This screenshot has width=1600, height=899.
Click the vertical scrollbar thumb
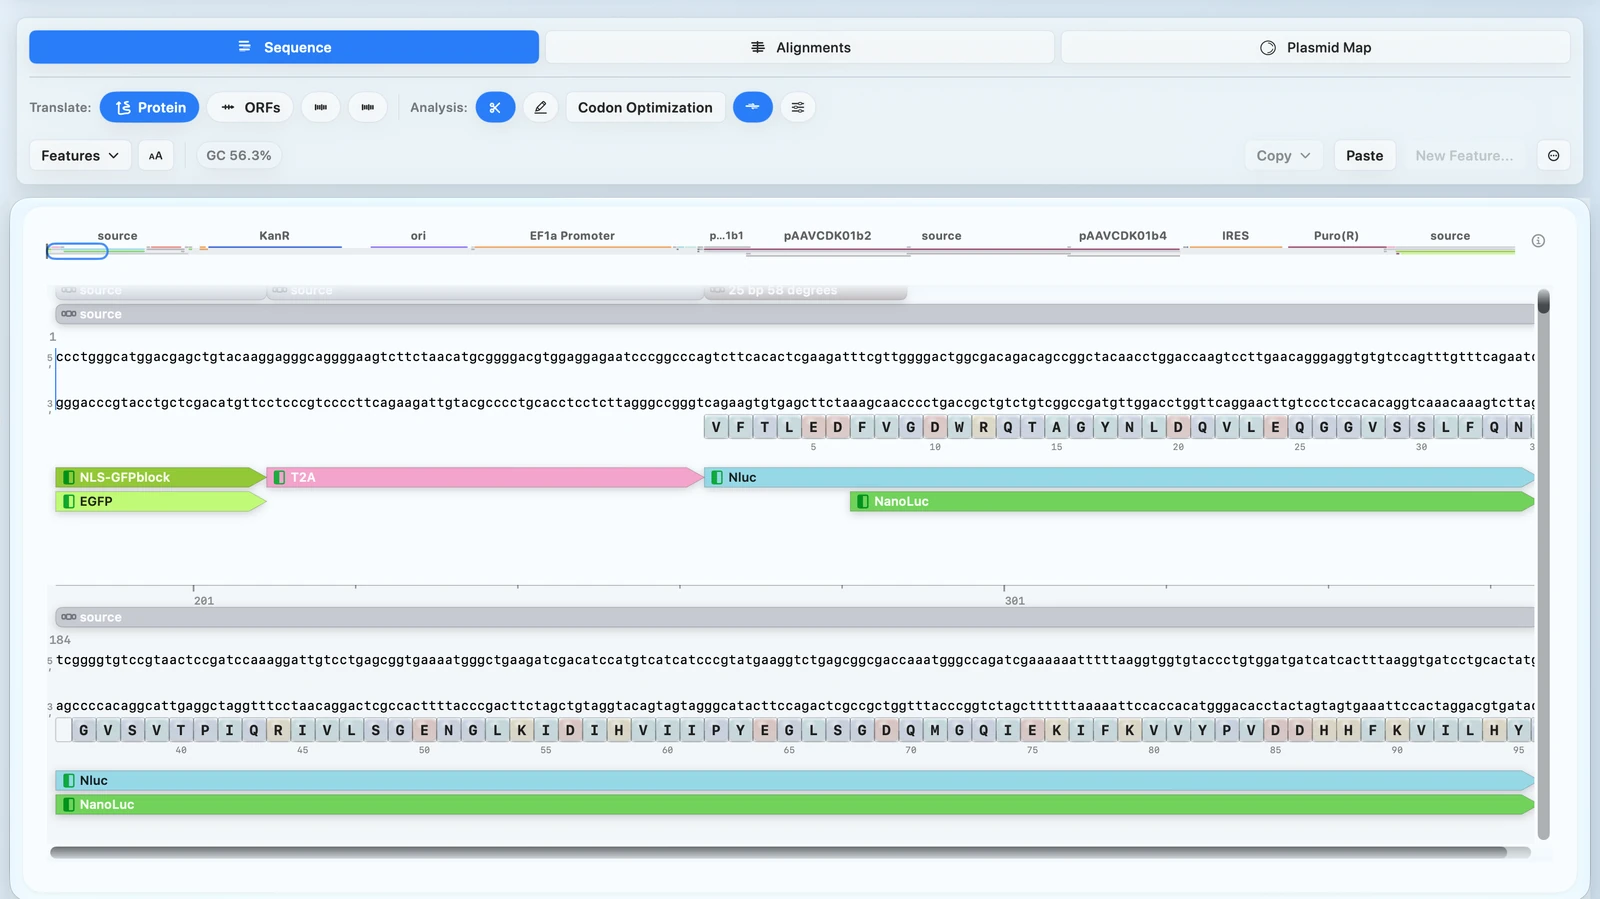(x=1544, y=301)
